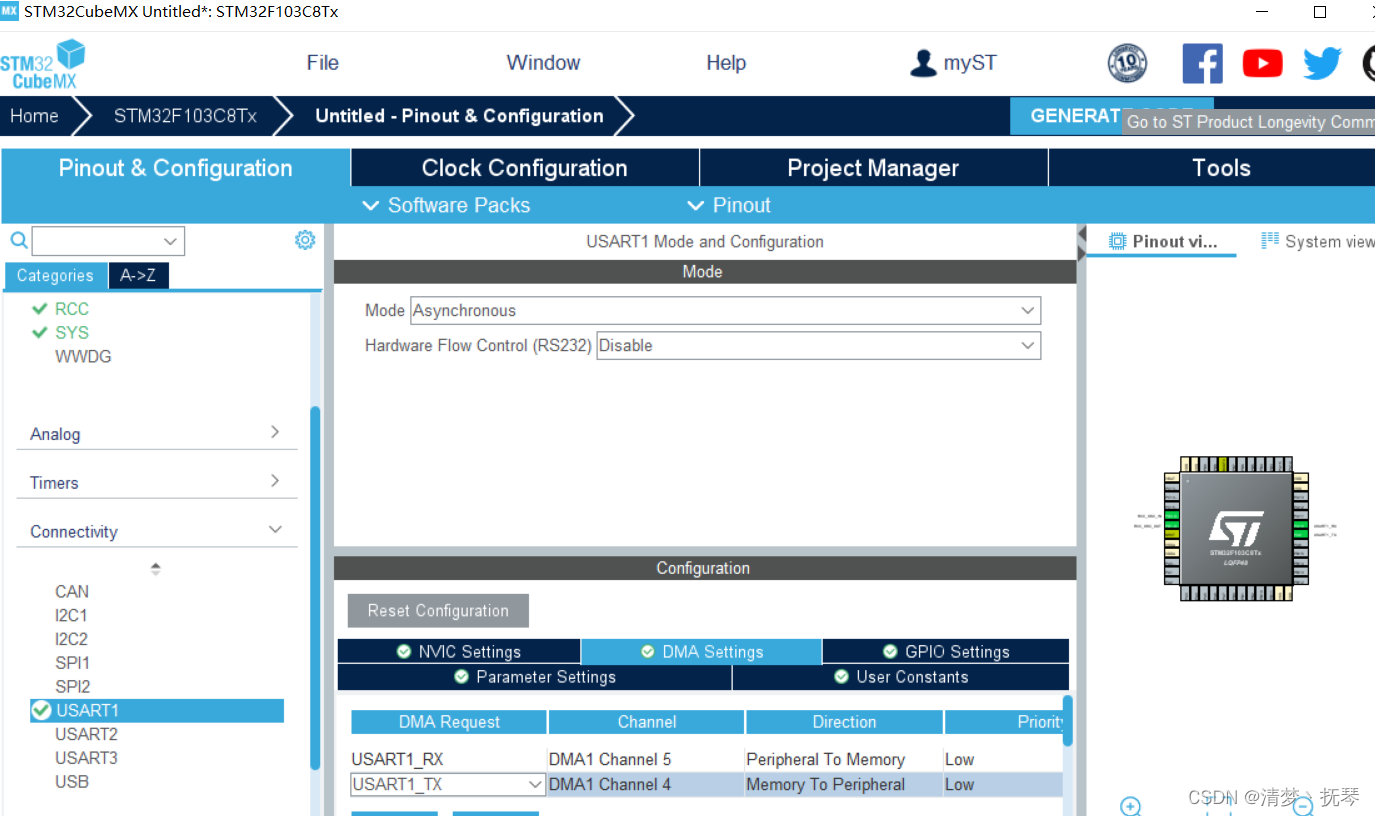This screenshot has width=1375, height=816.
Task: Open the categories gear settings icon
Action: [305, 240]
